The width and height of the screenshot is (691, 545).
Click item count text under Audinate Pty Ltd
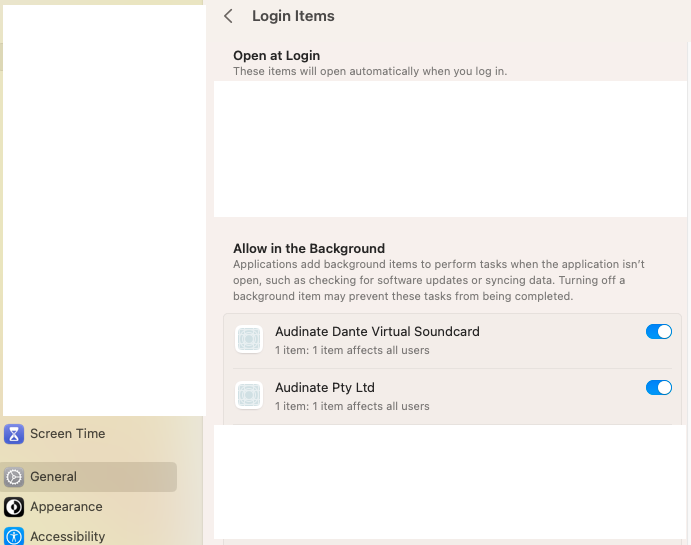pos(352,406)
